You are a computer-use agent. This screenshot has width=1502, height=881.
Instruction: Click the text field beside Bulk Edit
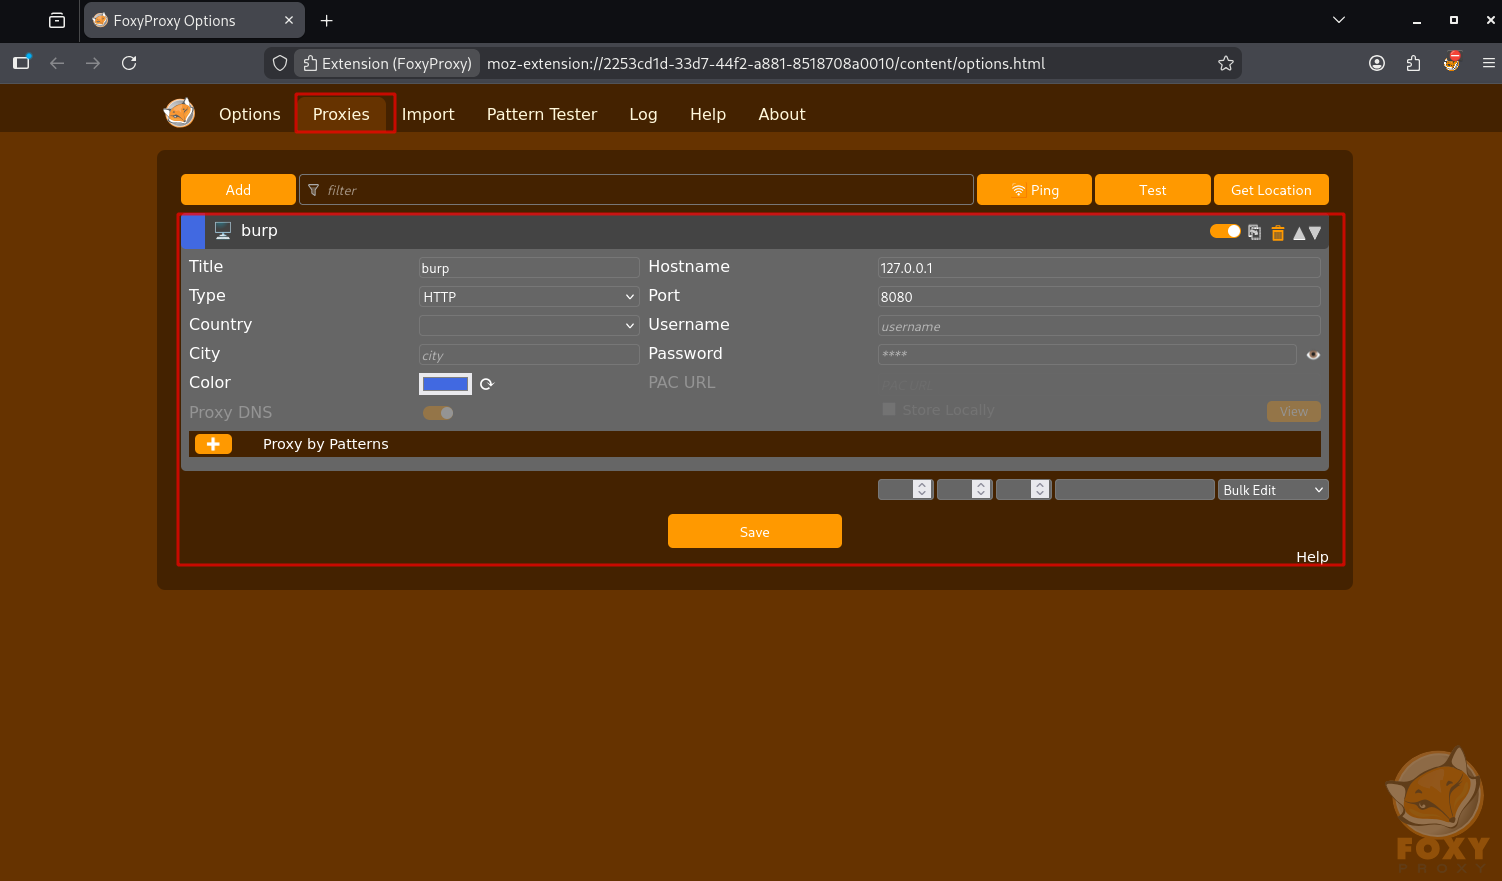(1135, 489)
